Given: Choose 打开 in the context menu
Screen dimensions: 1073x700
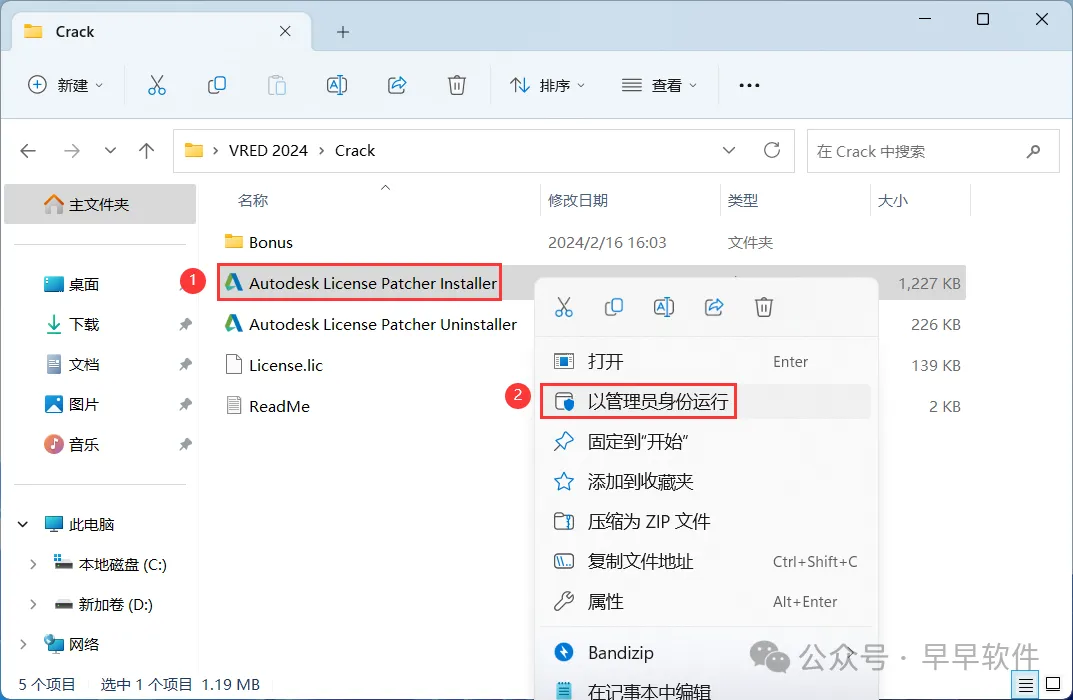Looking at the screenshot, I should click(706, 361).
